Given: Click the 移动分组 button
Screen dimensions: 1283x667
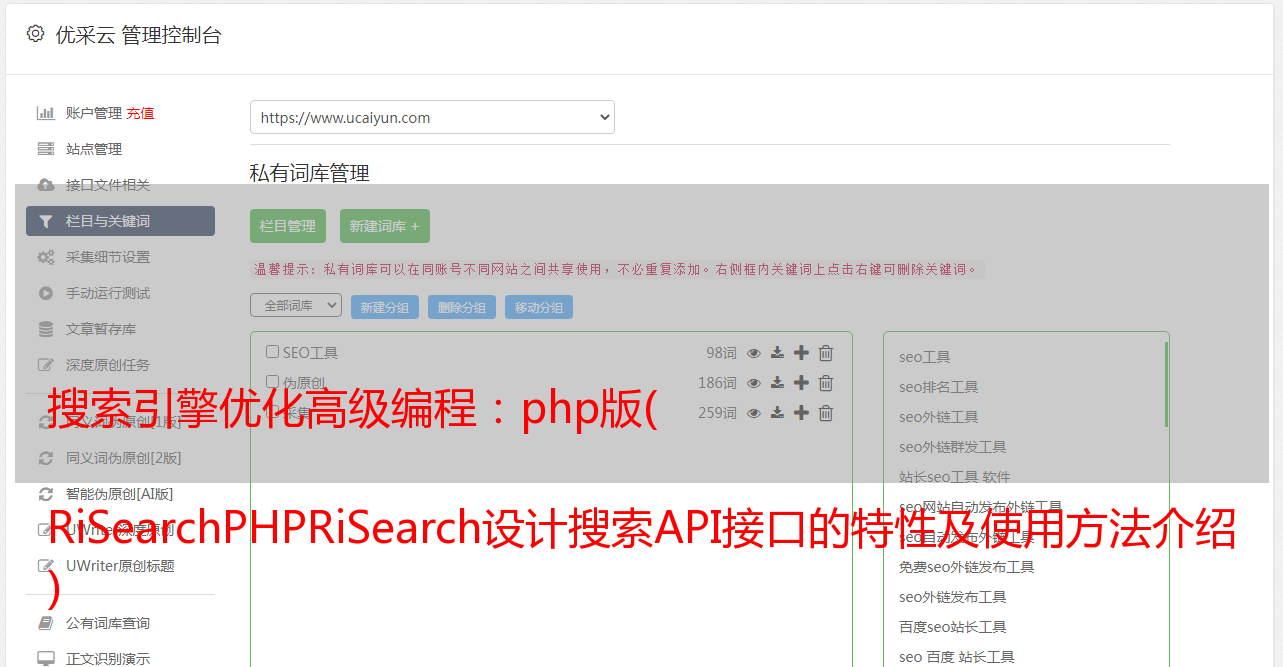Looking at the screenshot, I should click(539, 307).
